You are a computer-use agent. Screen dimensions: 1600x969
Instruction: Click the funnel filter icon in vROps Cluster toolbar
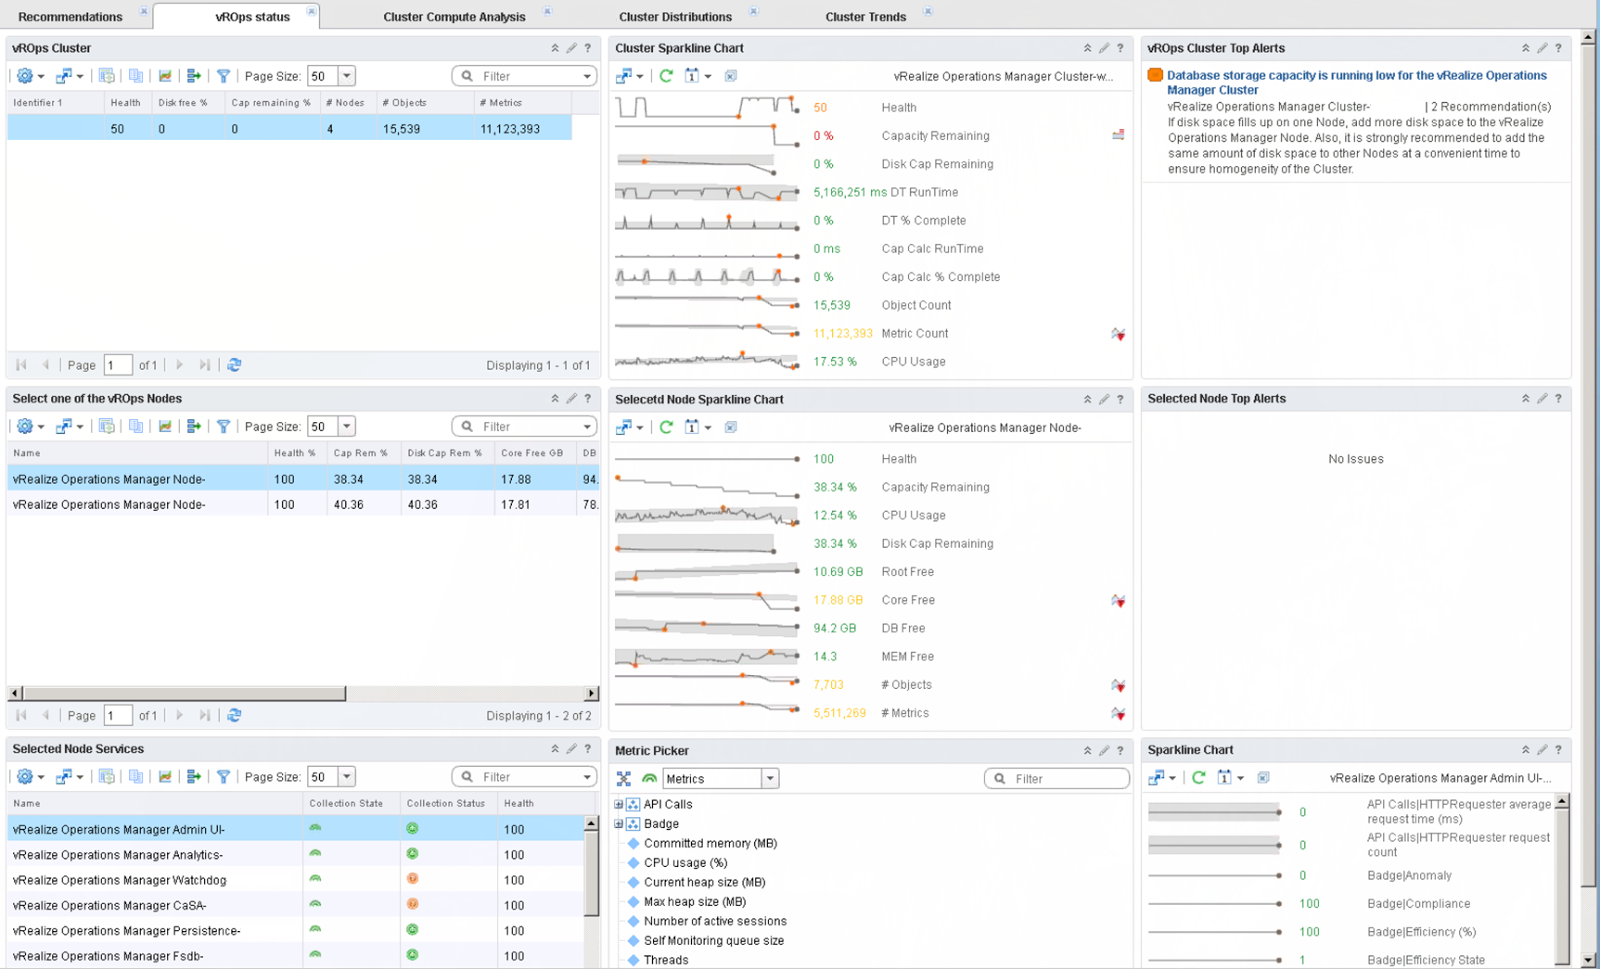point(224,76)
